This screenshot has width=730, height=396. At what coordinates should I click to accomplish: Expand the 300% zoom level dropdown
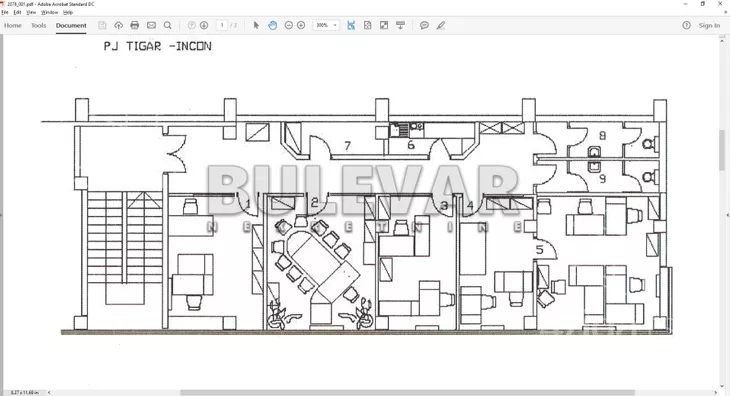tap(326, 25)
